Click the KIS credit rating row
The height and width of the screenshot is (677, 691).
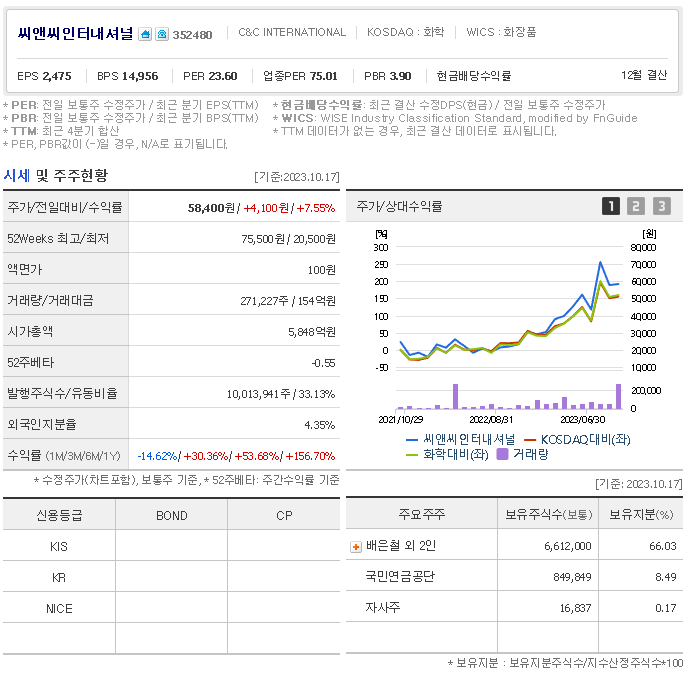[x=171, y=547]
